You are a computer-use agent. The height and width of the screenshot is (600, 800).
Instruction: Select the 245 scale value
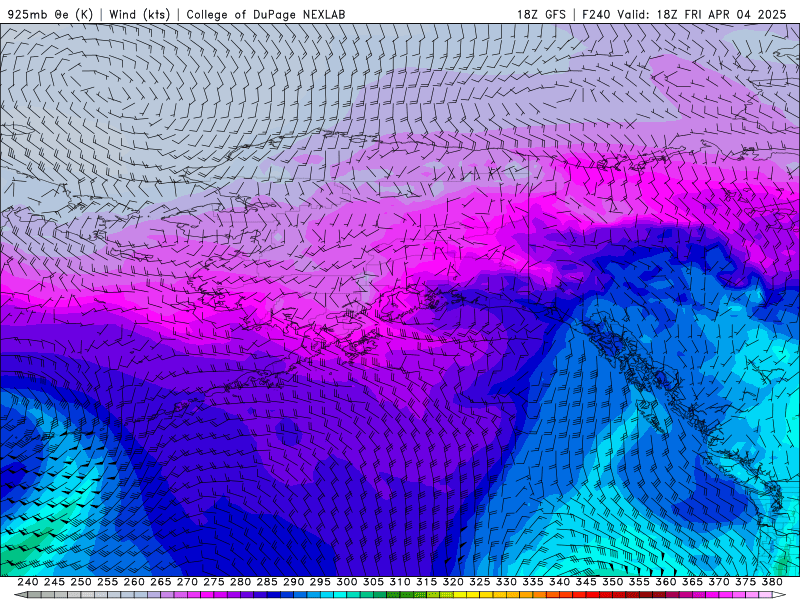coord(54,582)
